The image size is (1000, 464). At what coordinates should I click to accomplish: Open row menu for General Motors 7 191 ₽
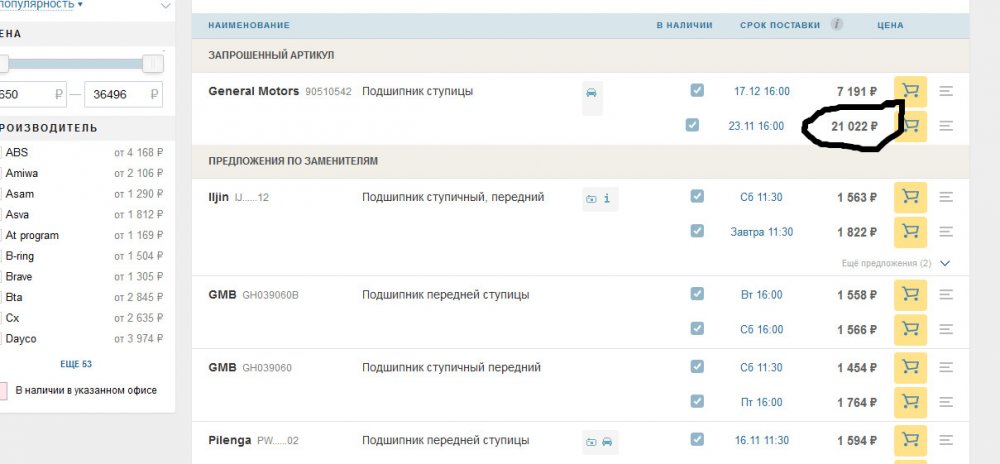point(946,91)
